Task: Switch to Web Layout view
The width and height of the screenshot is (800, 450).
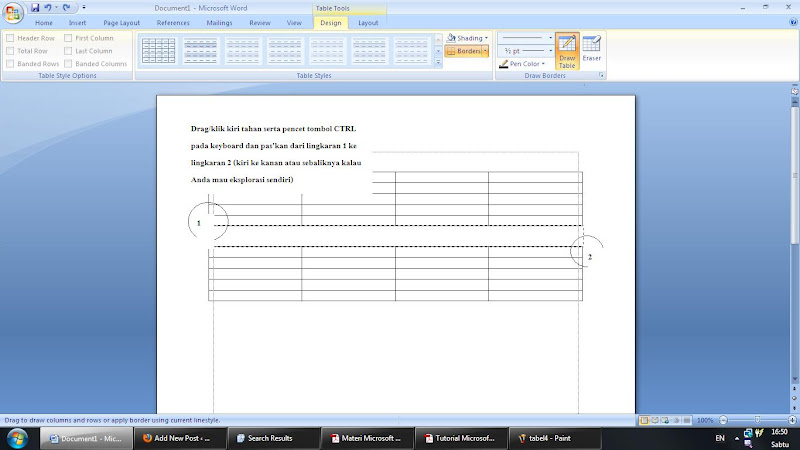Action: 665,420
